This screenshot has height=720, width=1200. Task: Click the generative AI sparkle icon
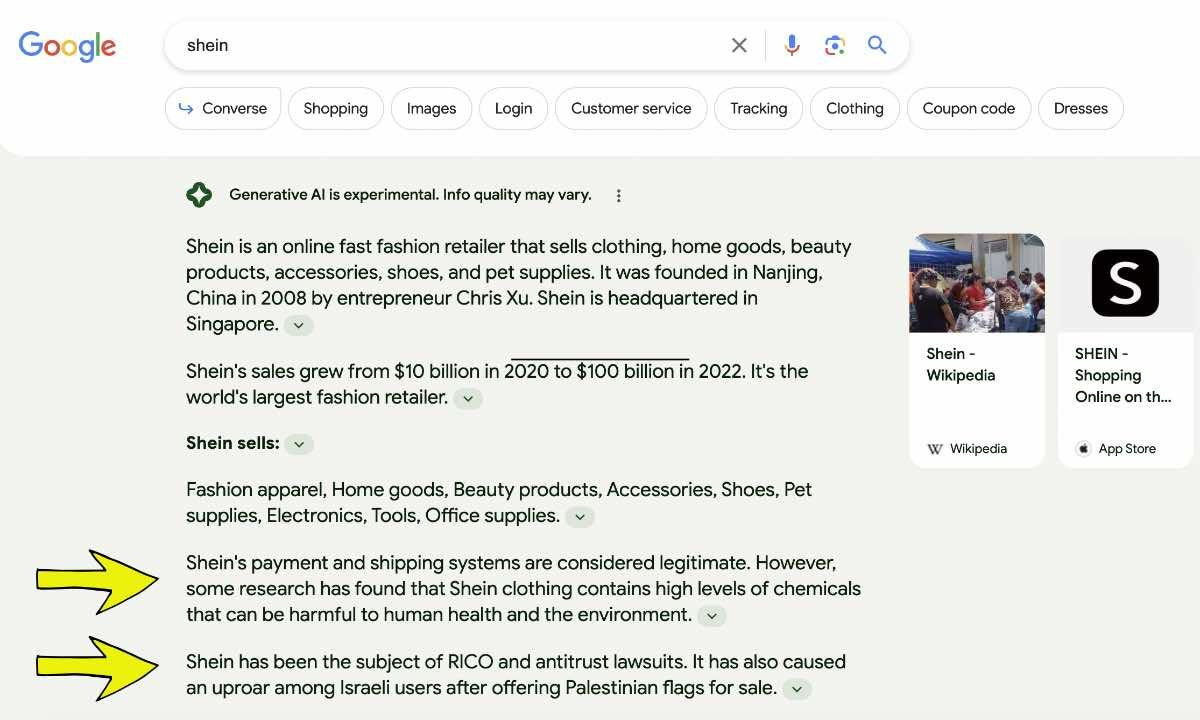pos(199,195)
